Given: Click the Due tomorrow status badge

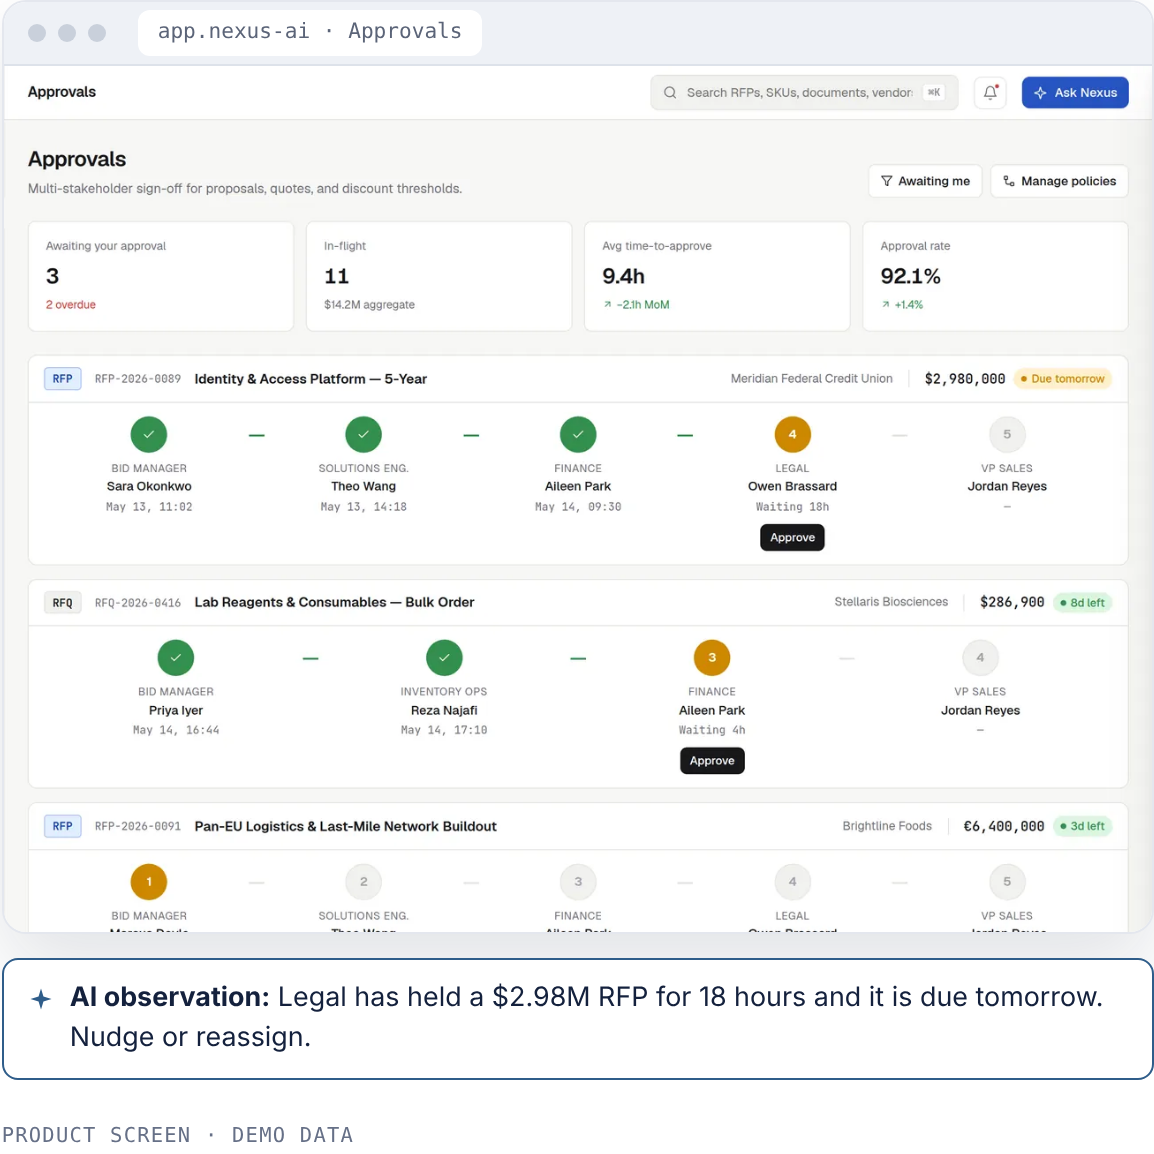Looking at the screenshot, I should 1062,378.
